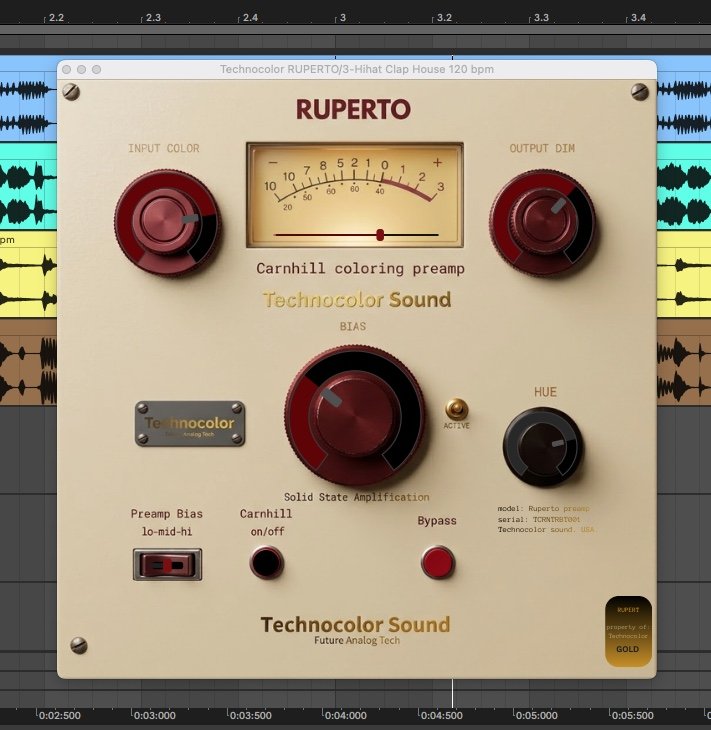Click 2.3 marker on the top ruler
This screenshot has height=730, width=711.
153,18
